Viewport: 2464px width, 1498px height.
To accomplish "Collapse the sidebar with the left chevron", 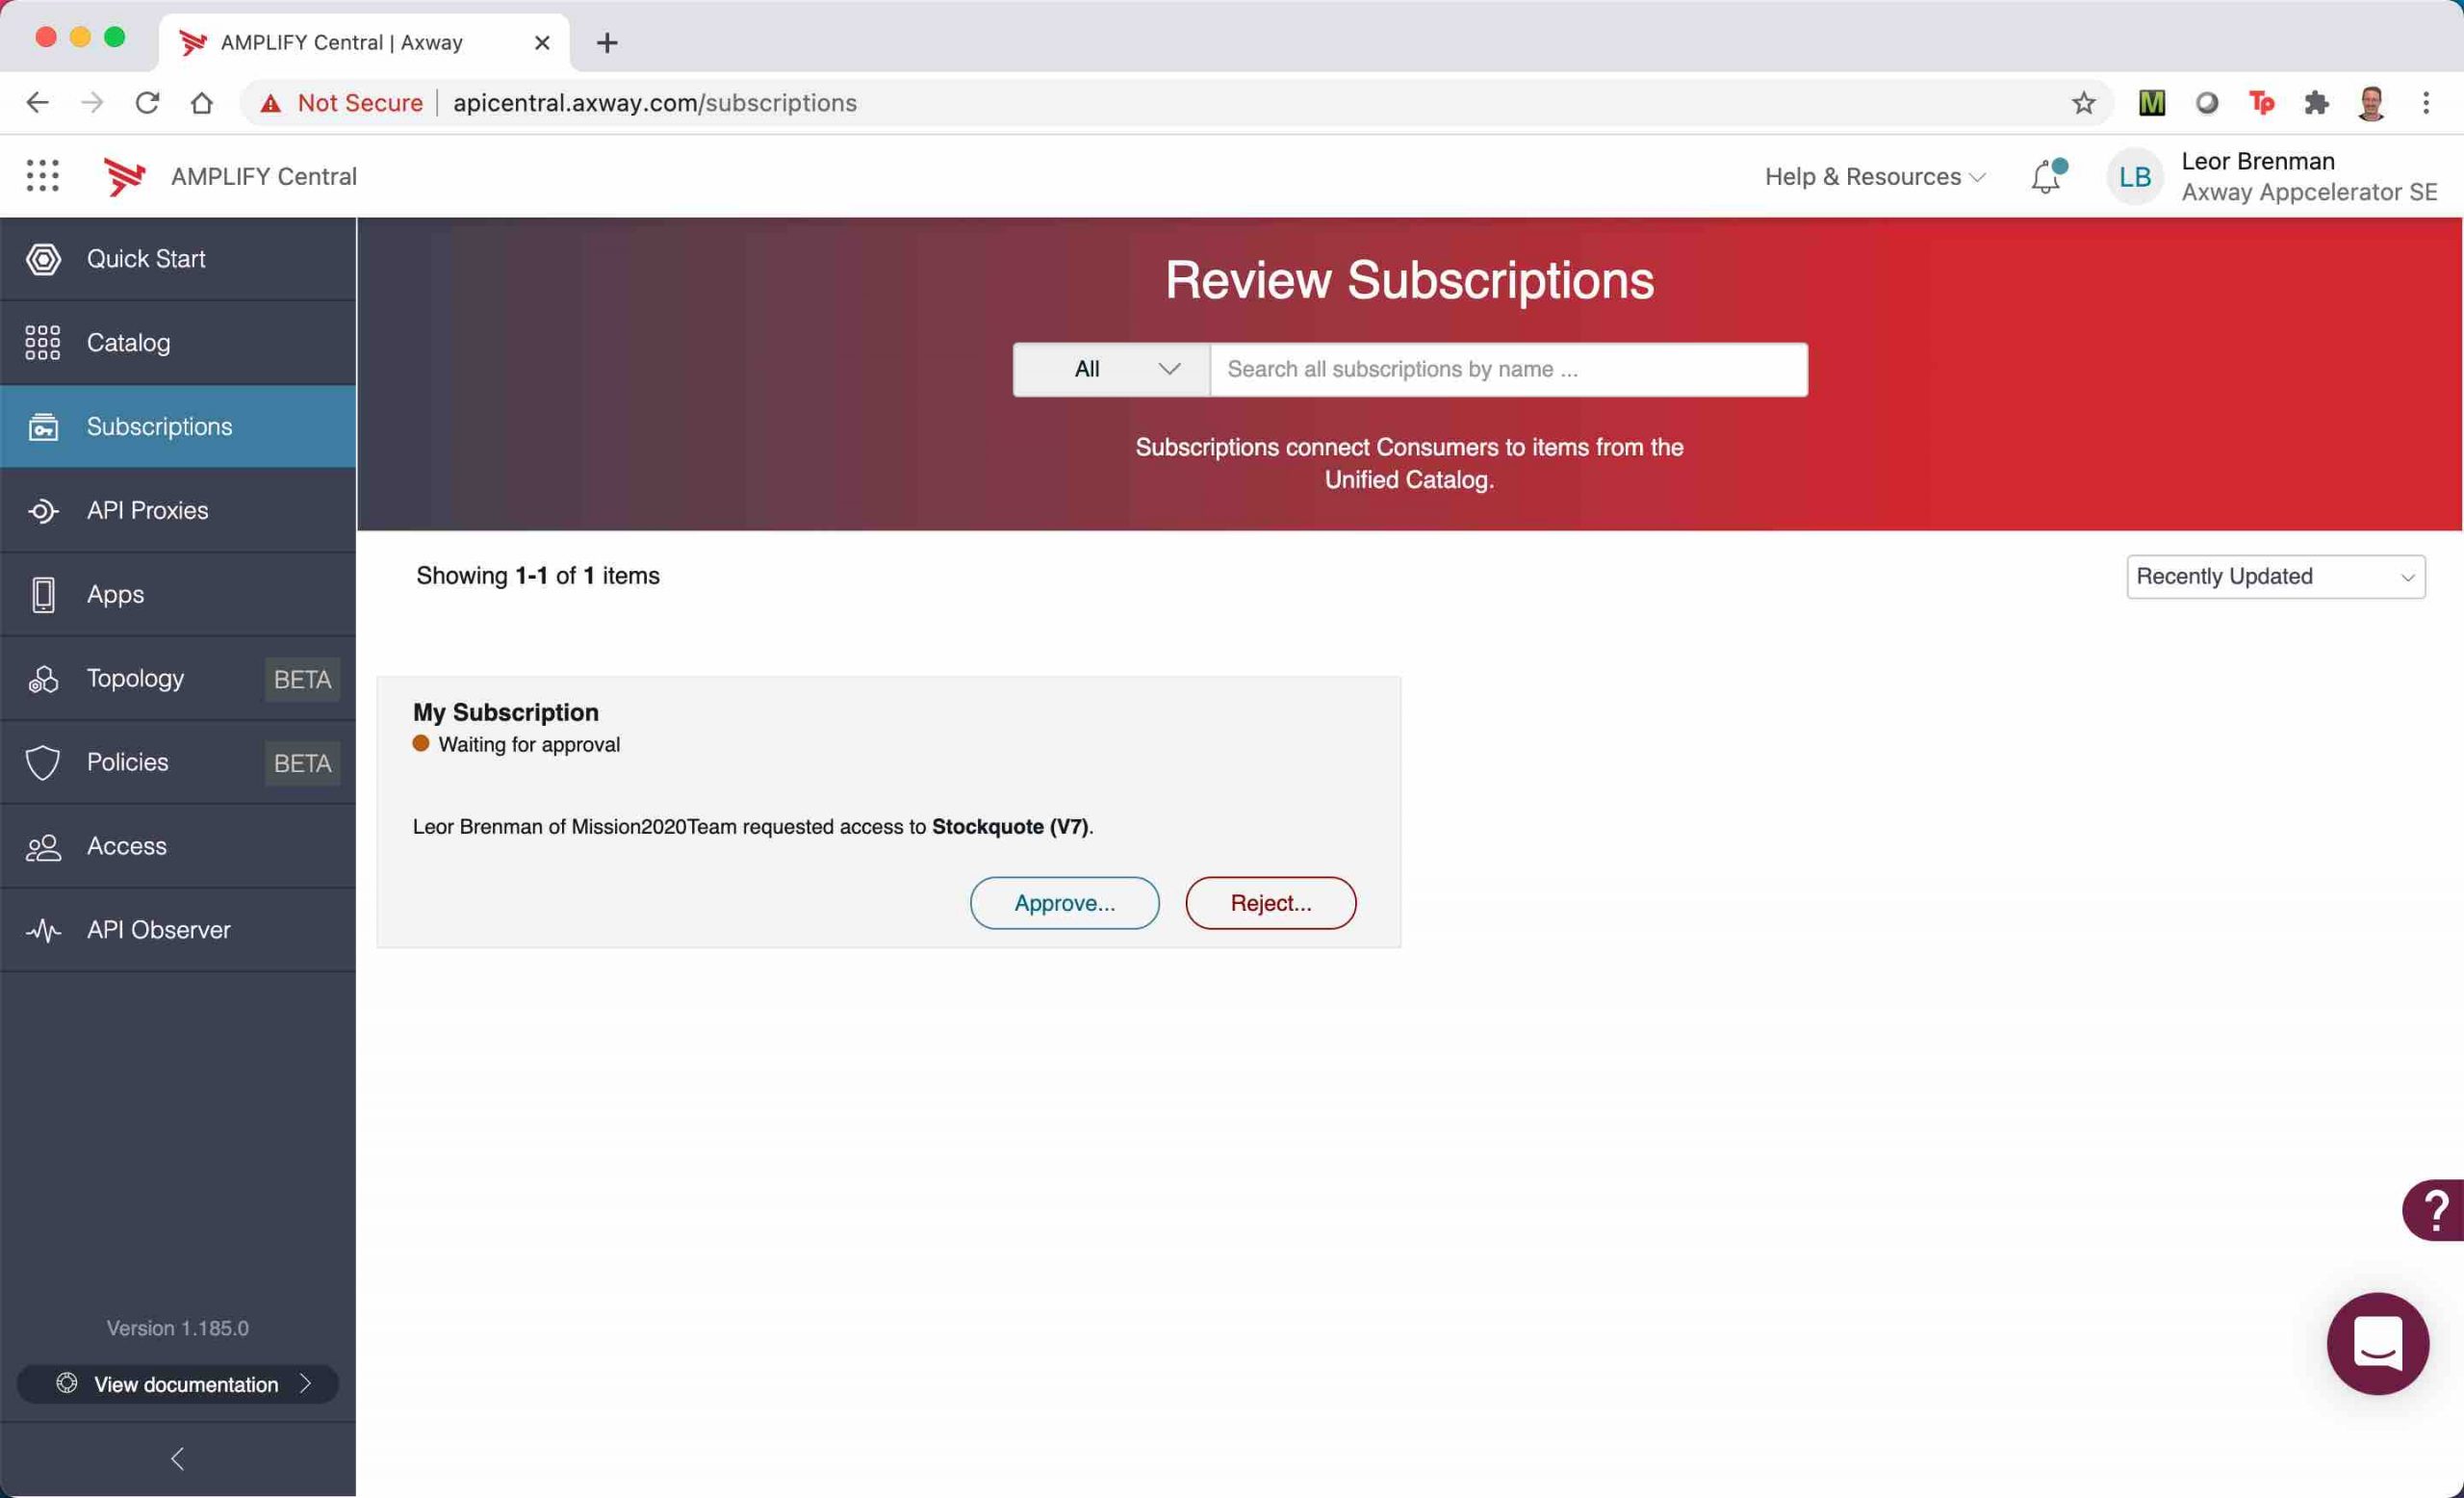I will 178,1459.
